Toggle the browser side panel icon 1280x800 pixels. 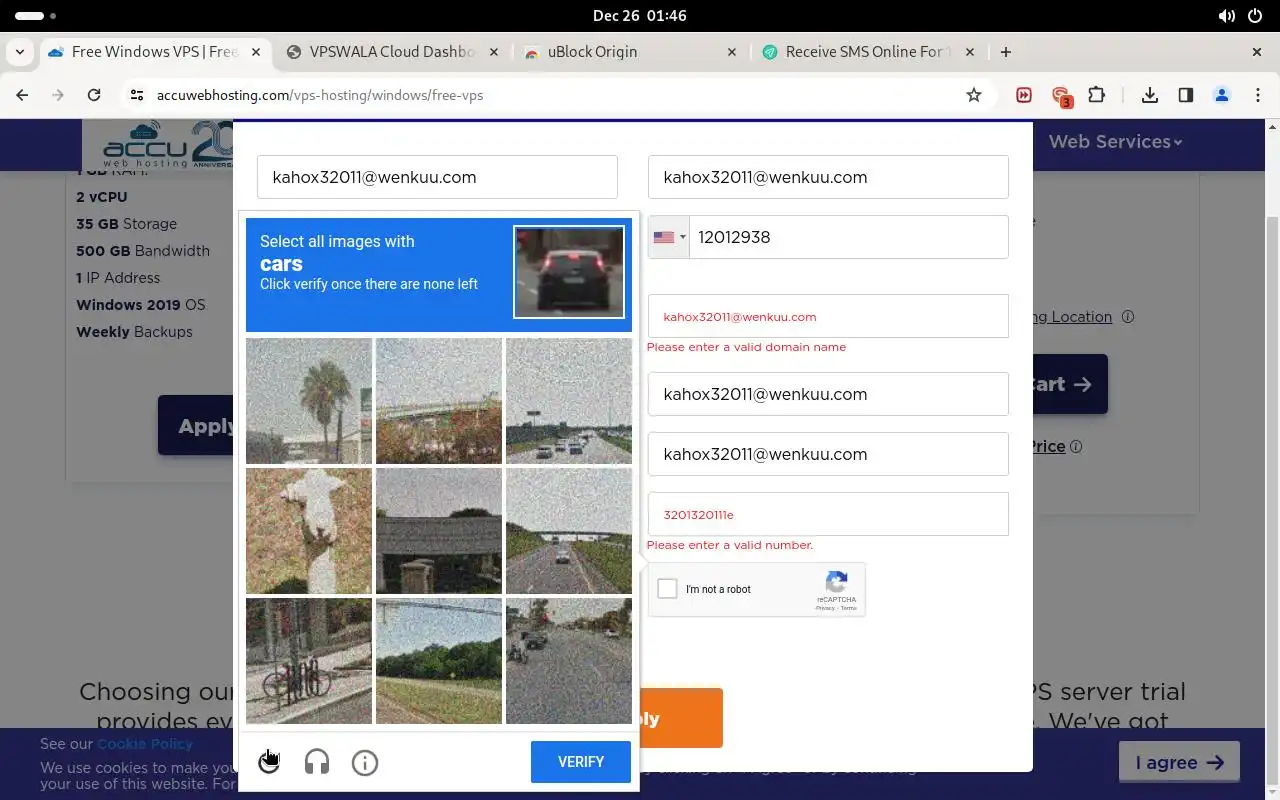(1186, 95)
